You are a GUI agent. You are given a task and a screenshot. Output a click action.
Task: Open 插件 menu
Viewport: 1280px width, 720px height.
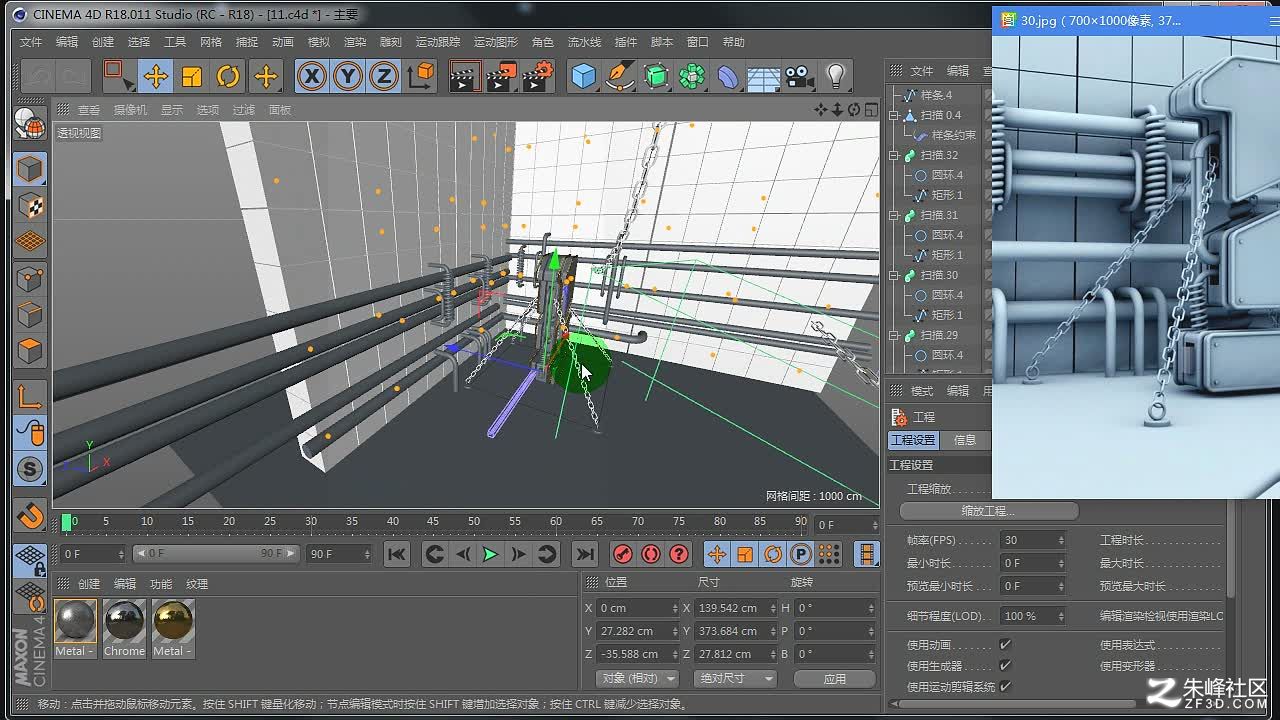626,42
